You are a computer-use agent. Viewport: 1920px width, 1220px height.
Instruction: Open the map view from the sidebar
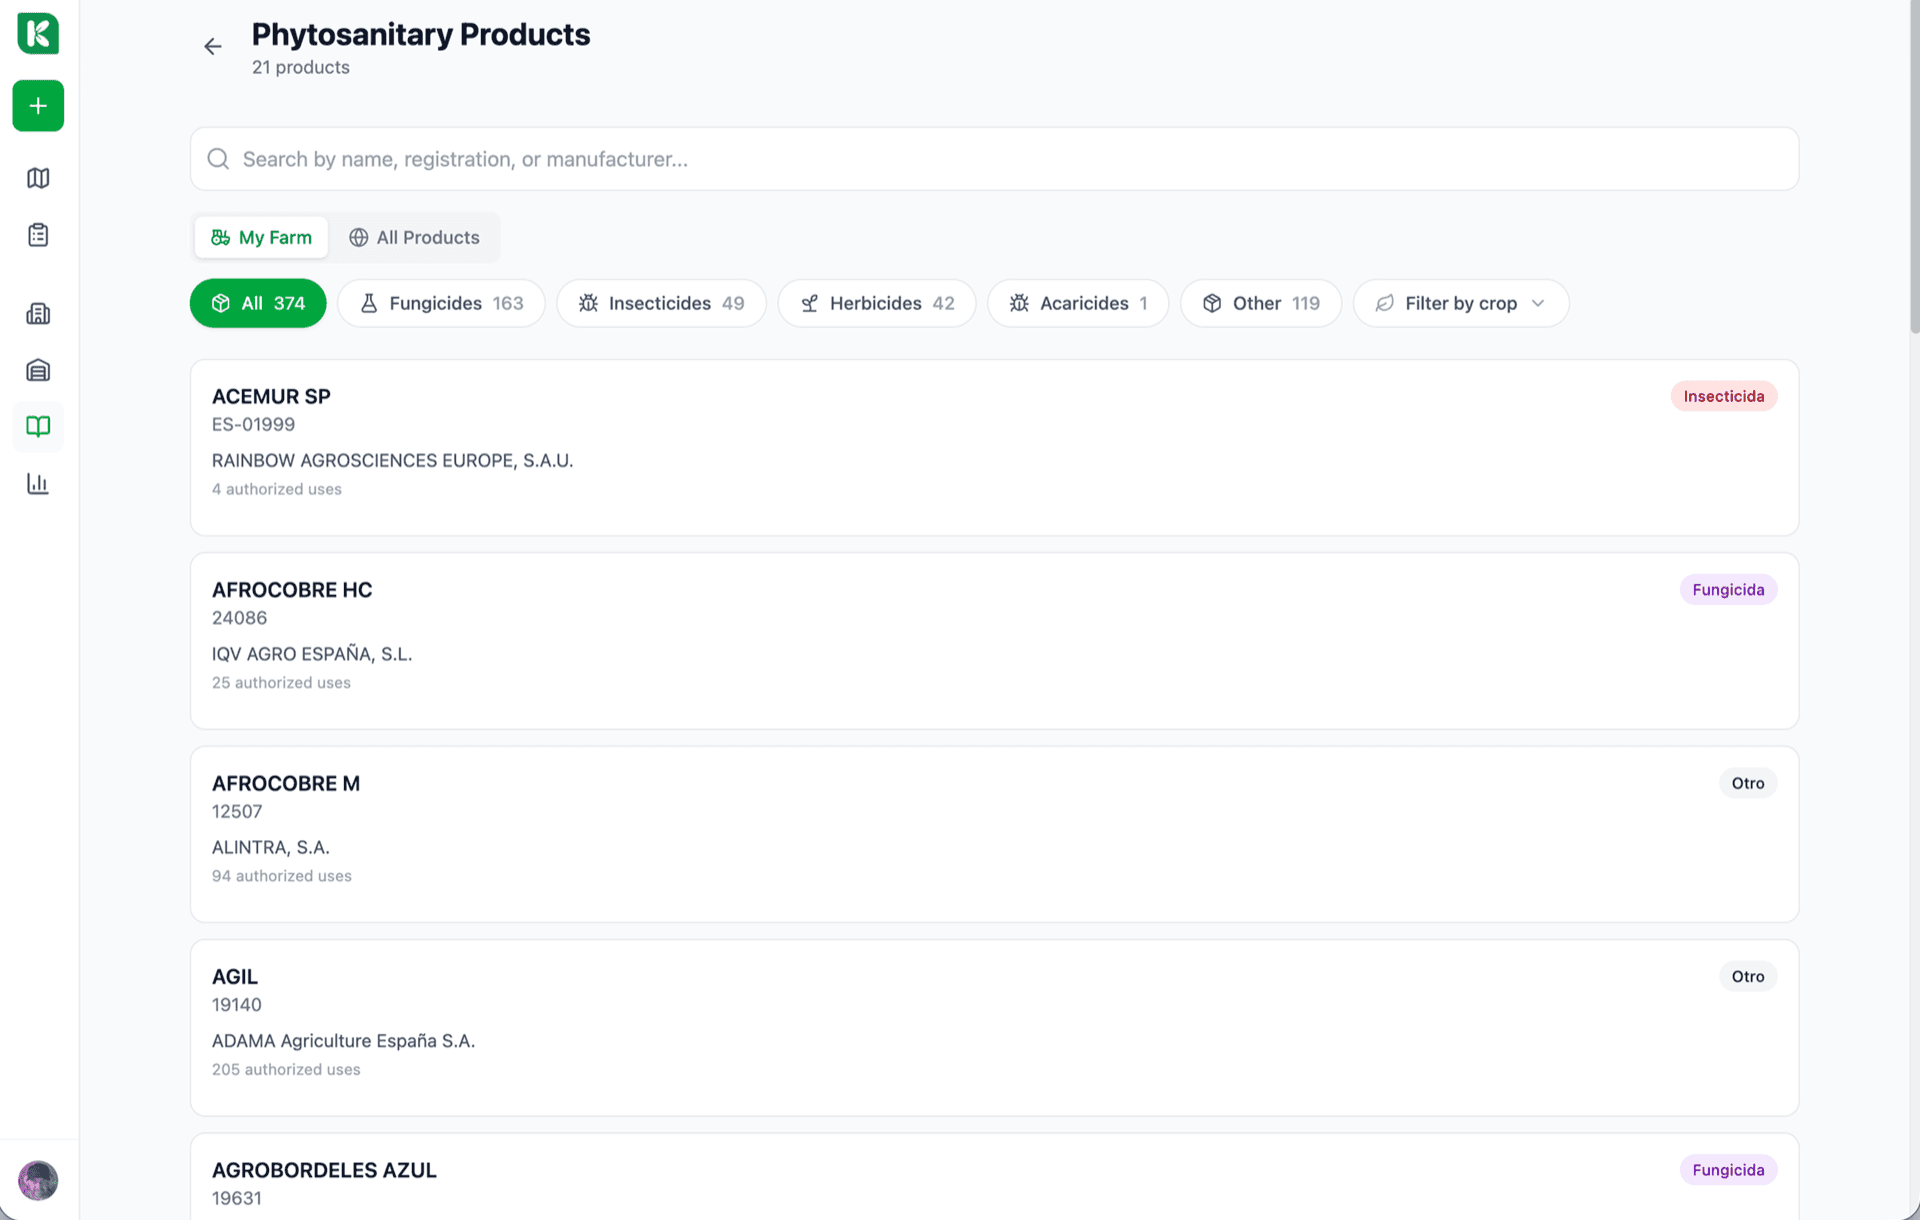coord(38,178)
